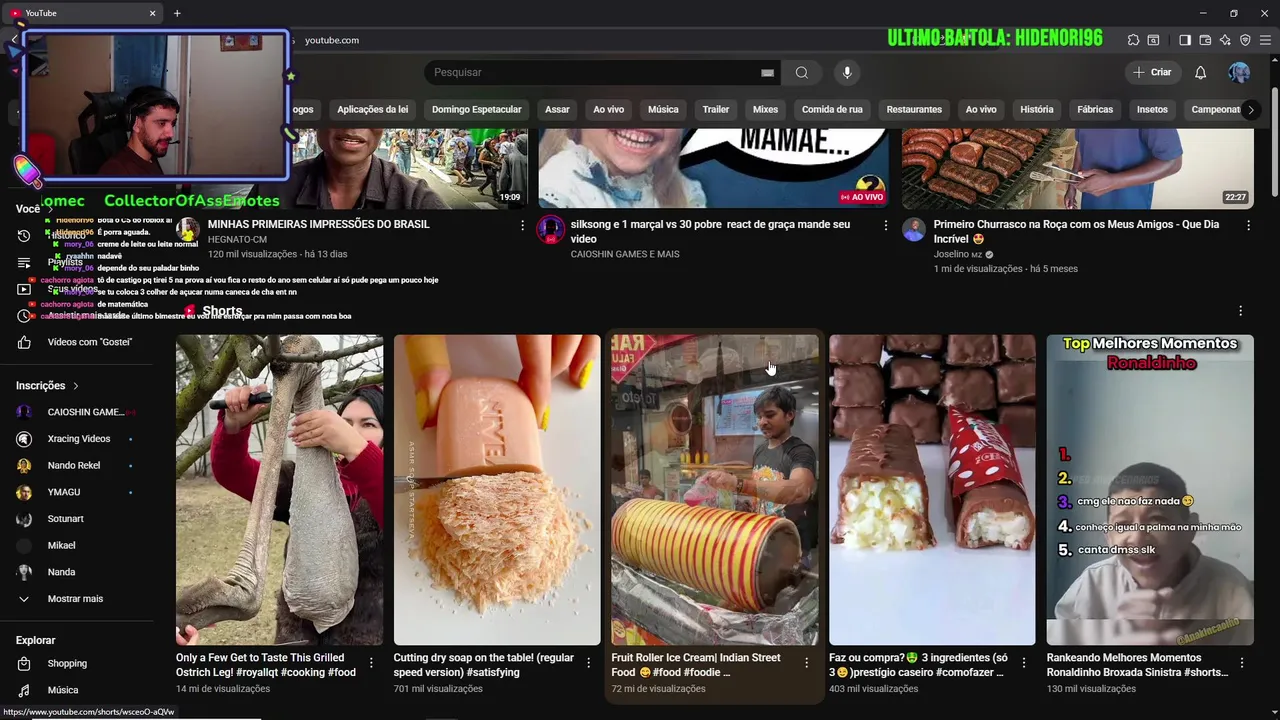Open options for Primeiro Churrasco video
This screenshot has width=1280, height=720.
tap(1248, 226)
